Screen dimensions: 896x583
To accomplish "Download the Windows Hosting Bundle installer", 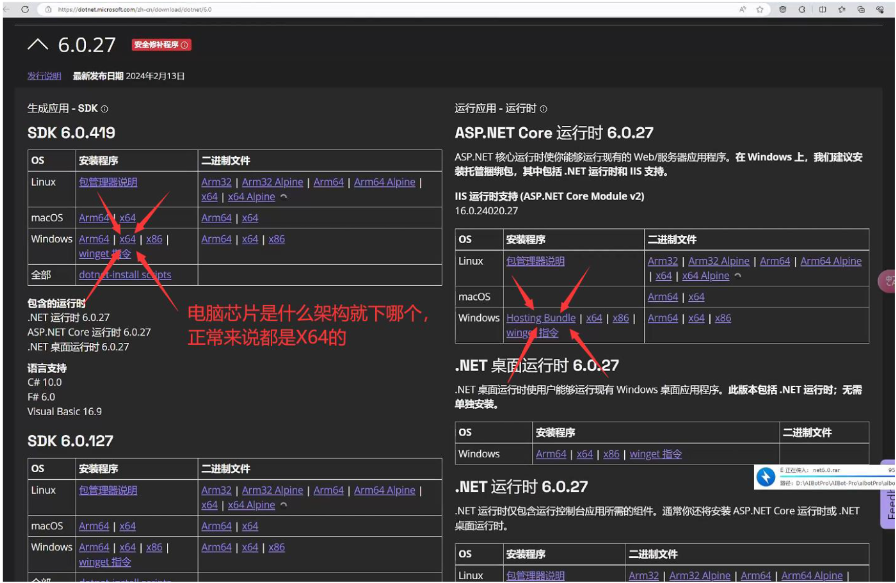I will coord(541,318).
